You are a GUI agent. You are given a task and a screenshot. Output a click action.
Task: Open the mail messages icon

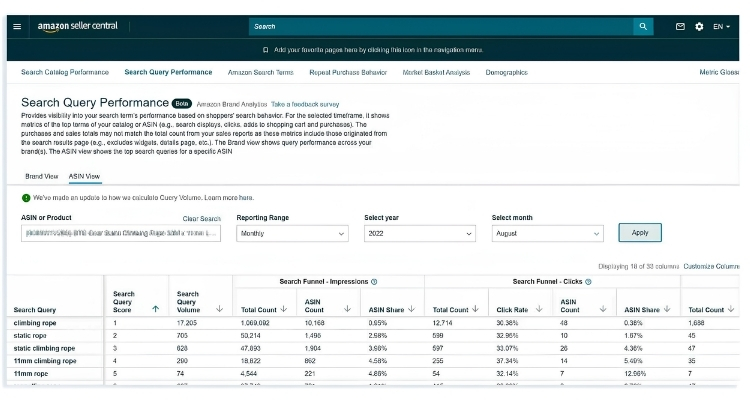point(680,26)
